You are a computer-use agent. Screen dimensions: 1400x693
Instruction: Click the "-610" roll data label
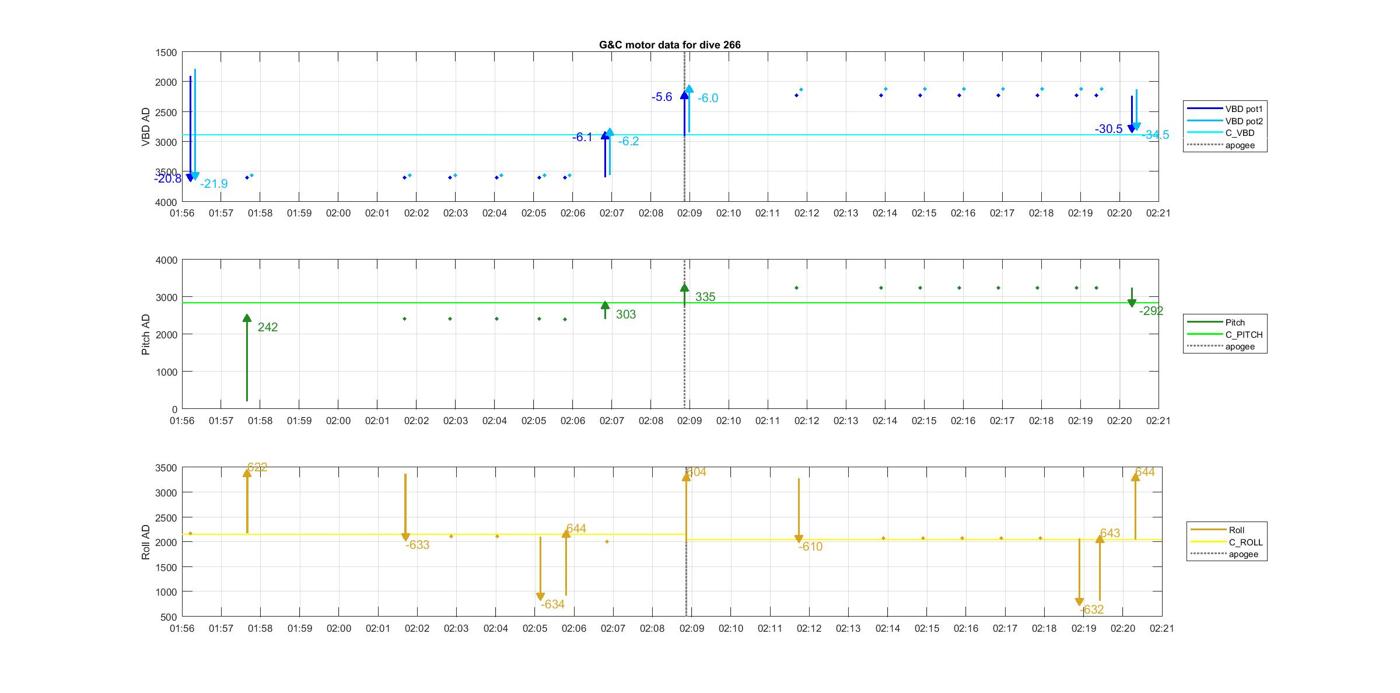(810, 547)
